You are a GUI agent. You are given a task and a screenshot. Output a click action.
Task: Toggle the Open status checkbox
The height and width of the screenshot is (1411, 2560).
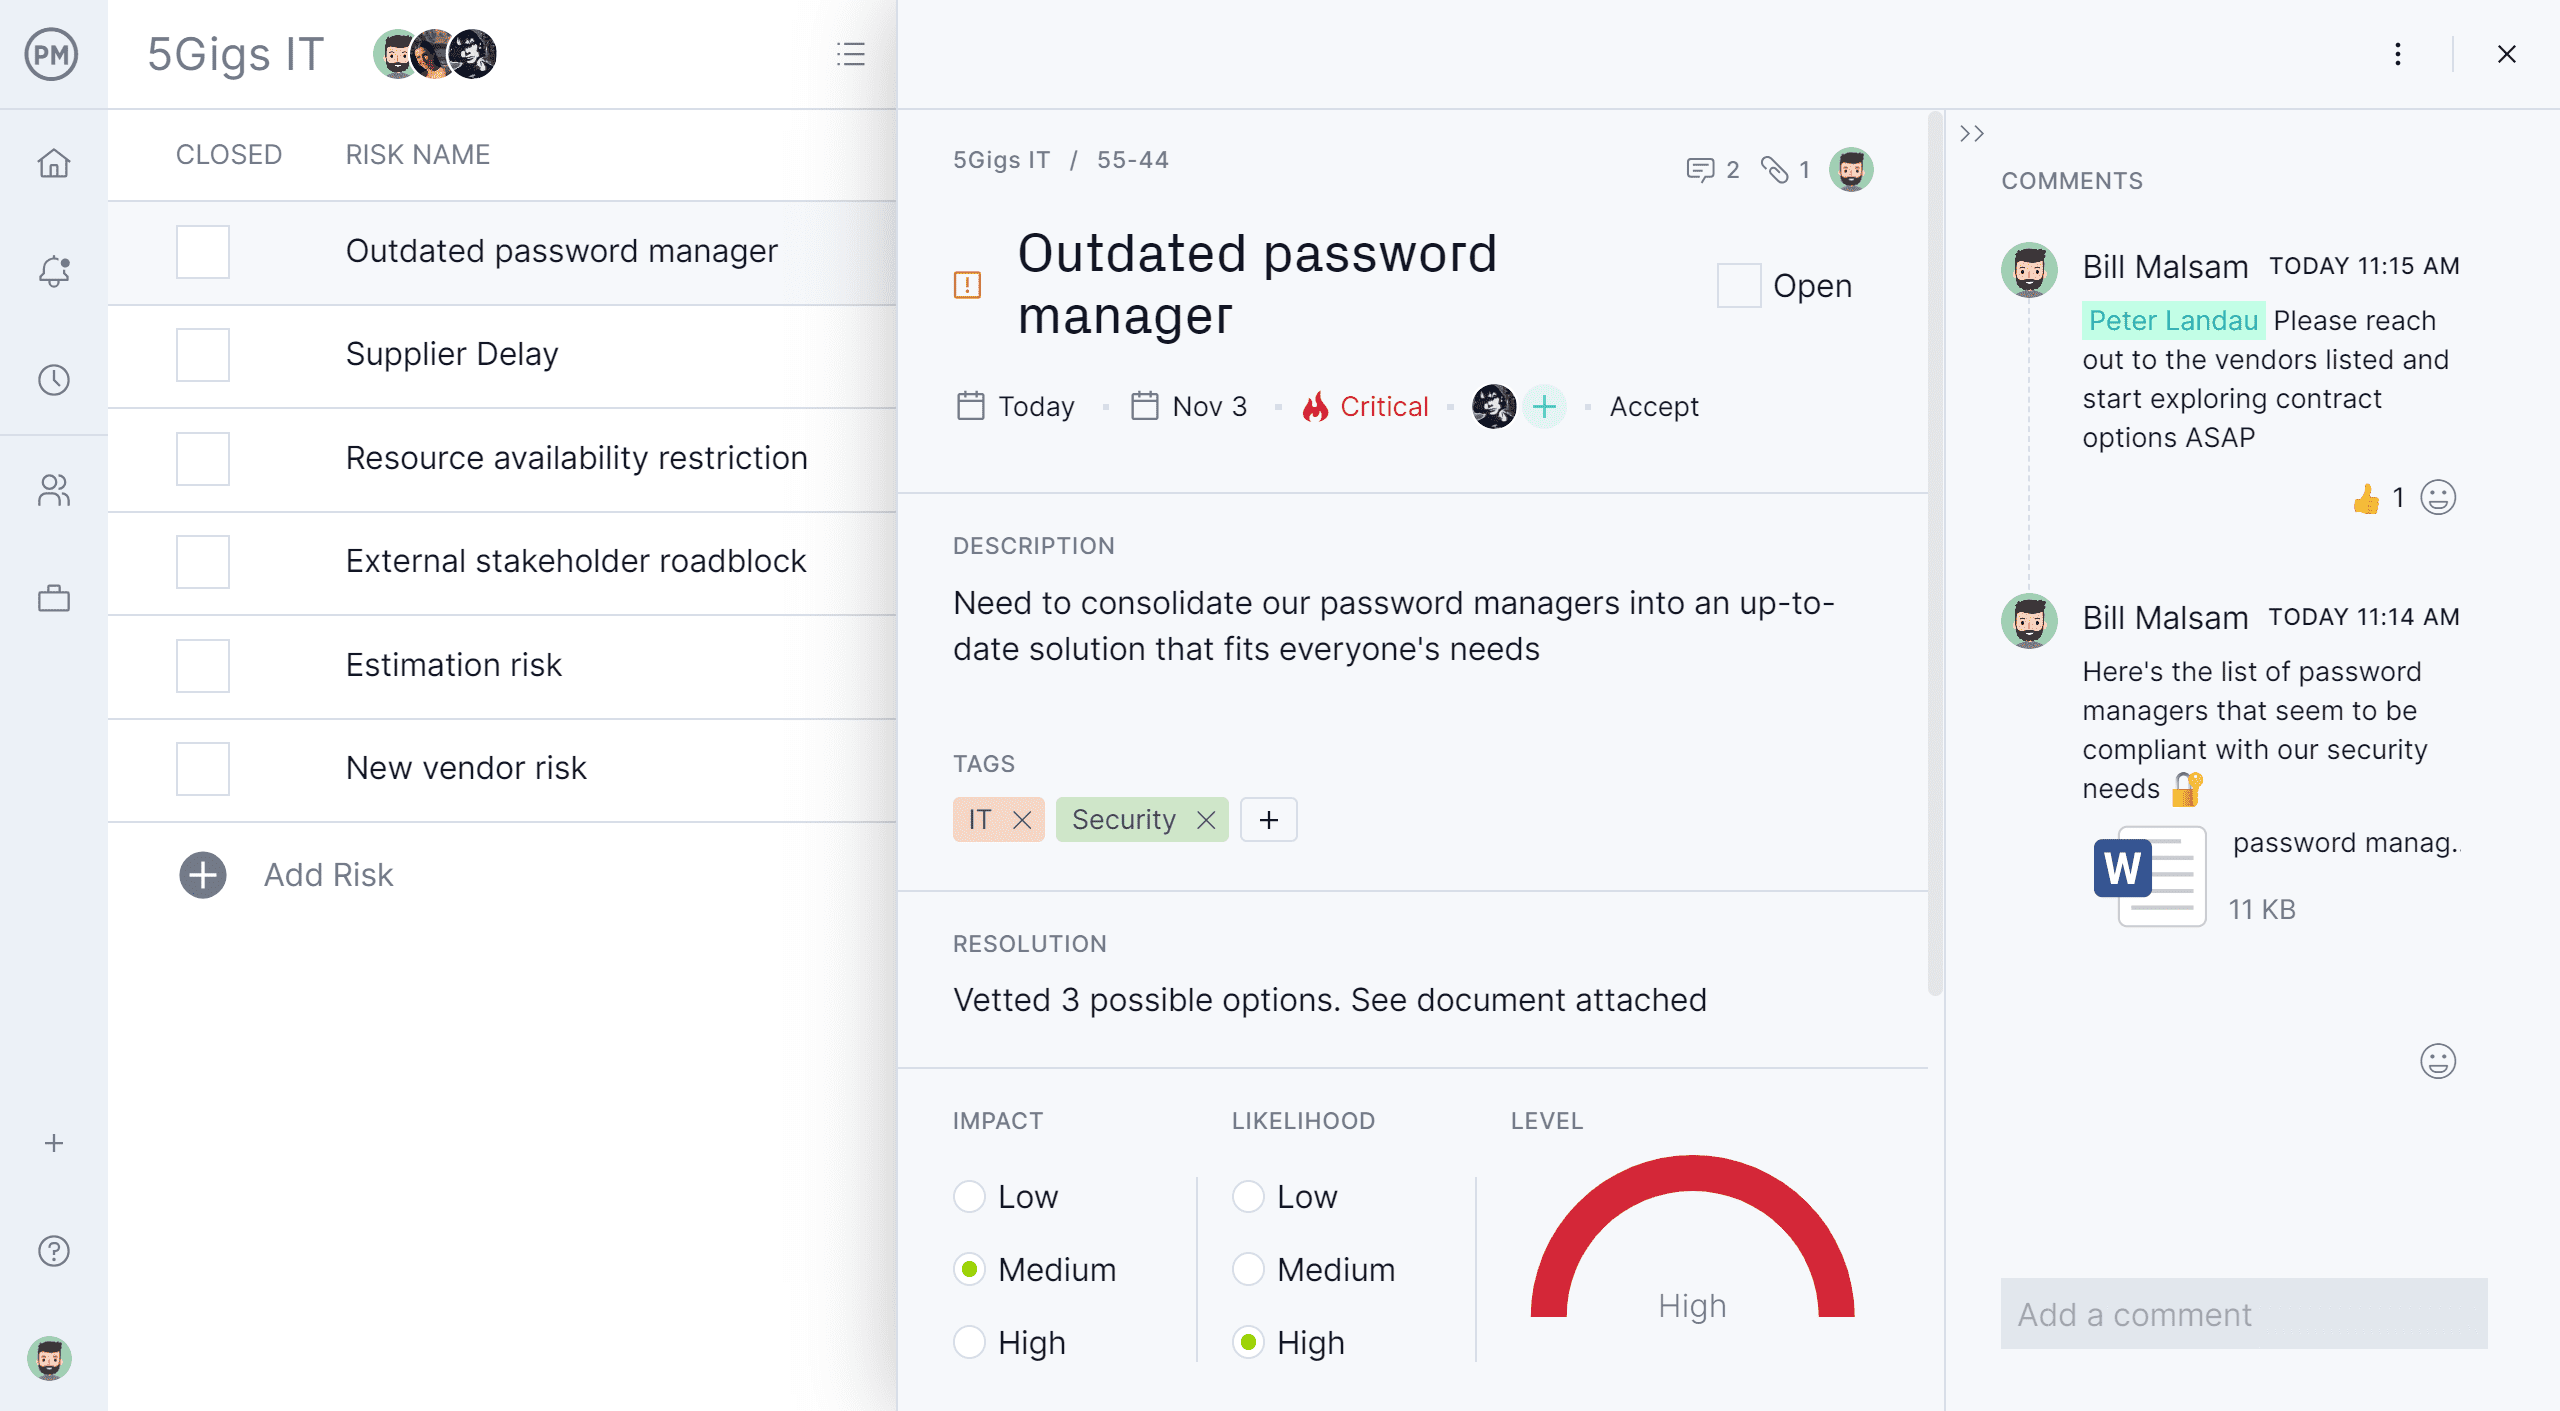(1739, 283)
